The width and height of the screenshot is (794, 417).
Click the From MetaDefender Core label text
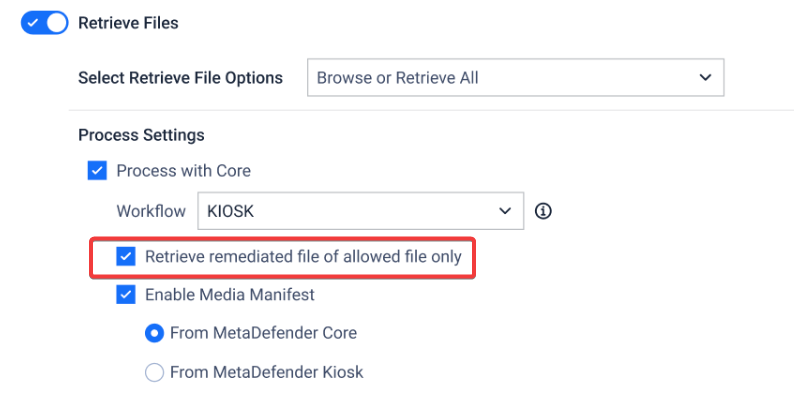click(x=263, y=333)
